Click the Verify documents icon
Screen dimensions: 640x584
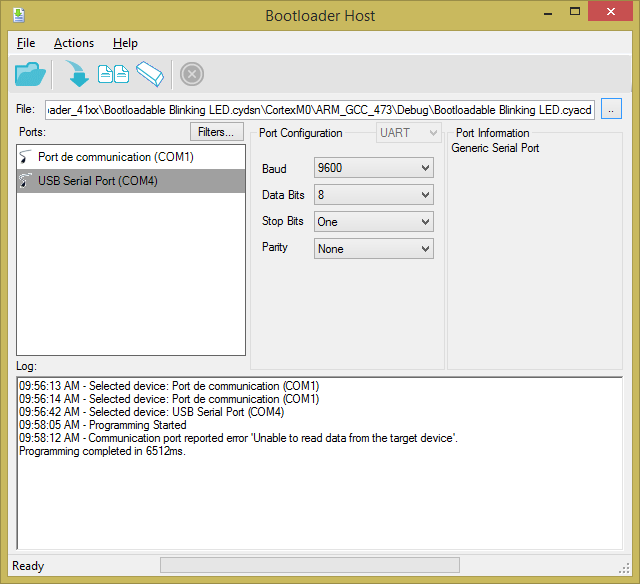click(x=113, y=74)
